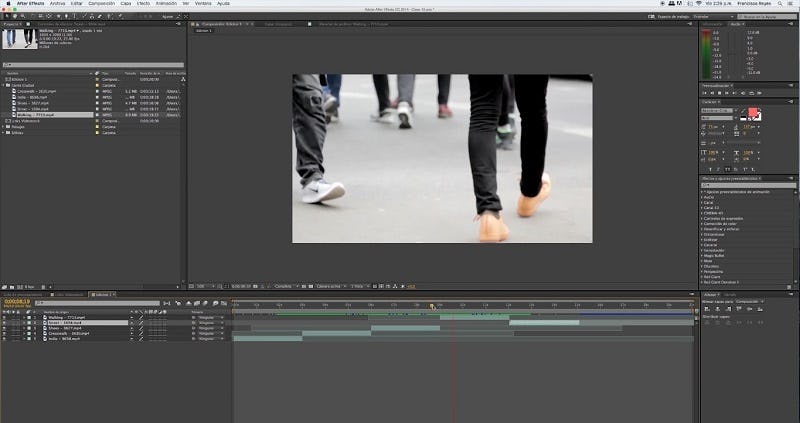Select the Unified Camera tool

pyautogui.click(x=40, y=16)
